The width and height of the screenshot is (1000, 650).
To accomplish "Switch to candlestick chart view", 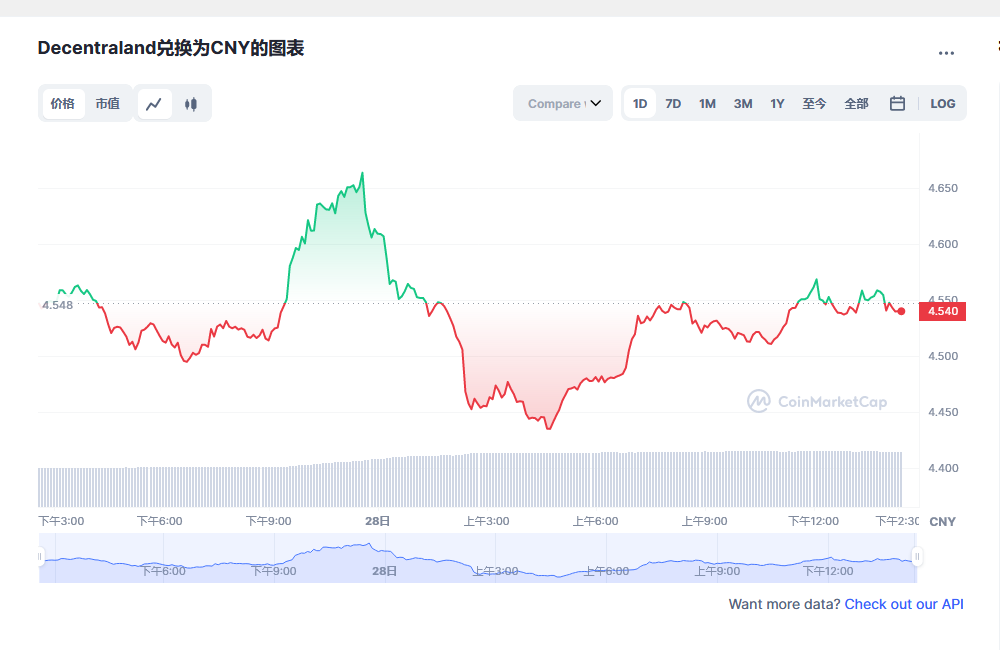I will pos(191,104).
